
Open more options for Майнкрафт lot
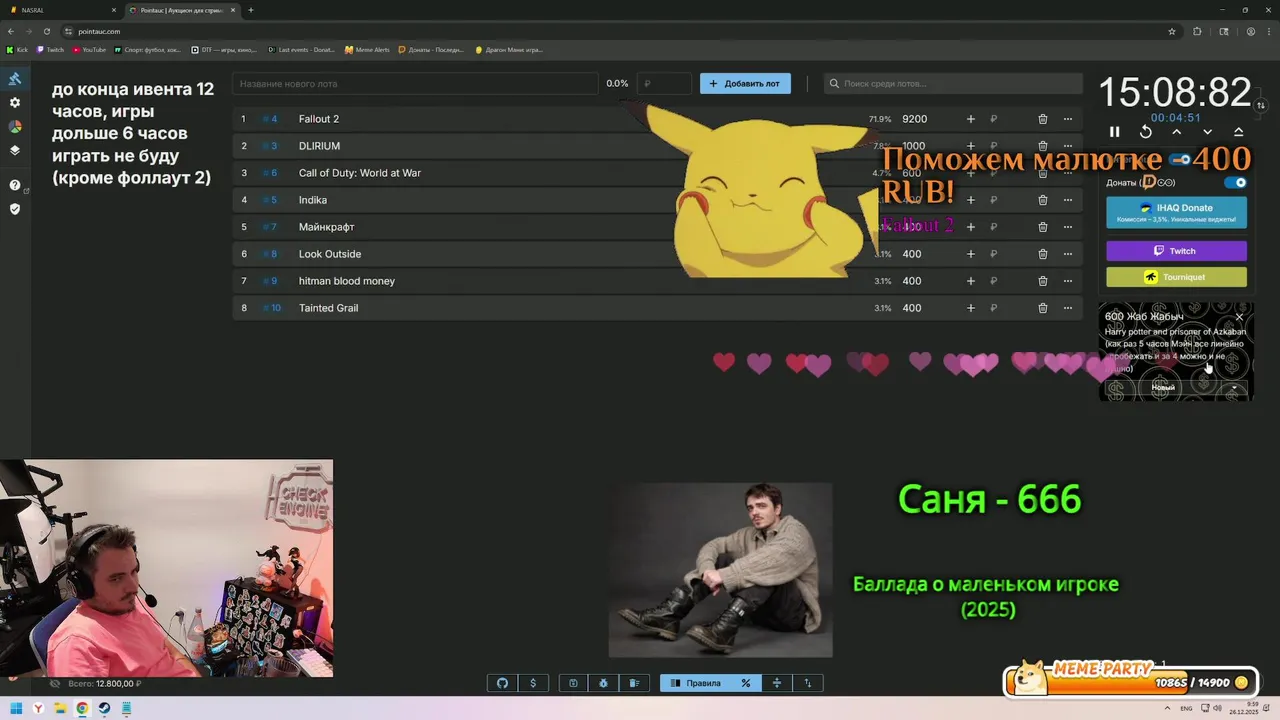click(1068, 227)
